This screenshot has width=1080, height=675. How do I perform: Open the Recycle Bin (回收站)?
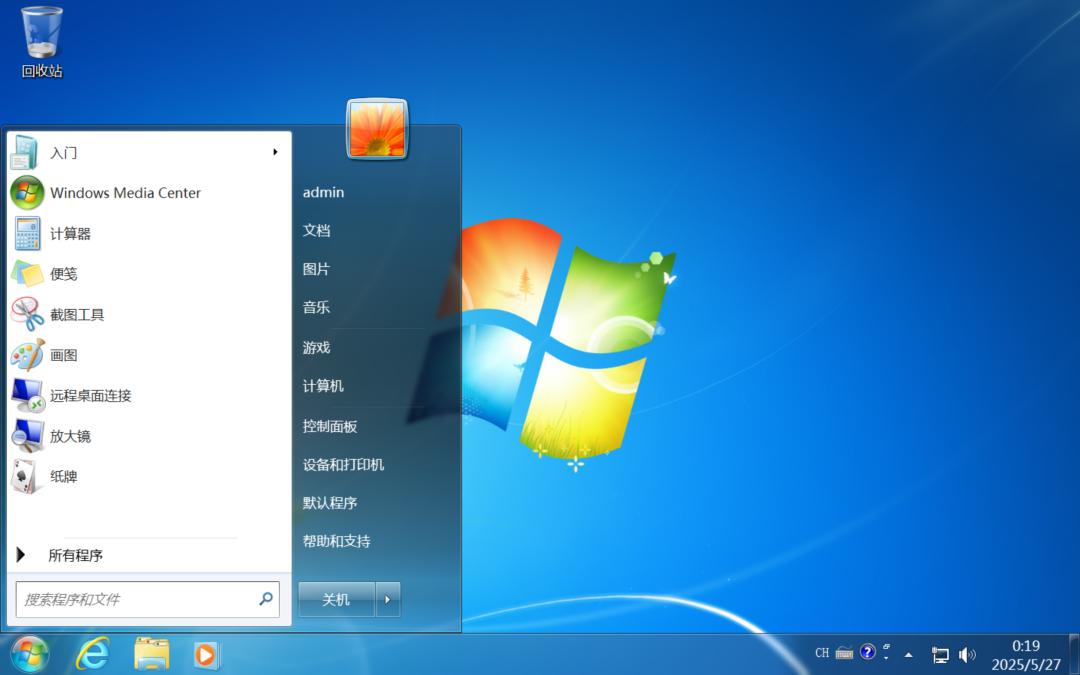pos(40,30)
